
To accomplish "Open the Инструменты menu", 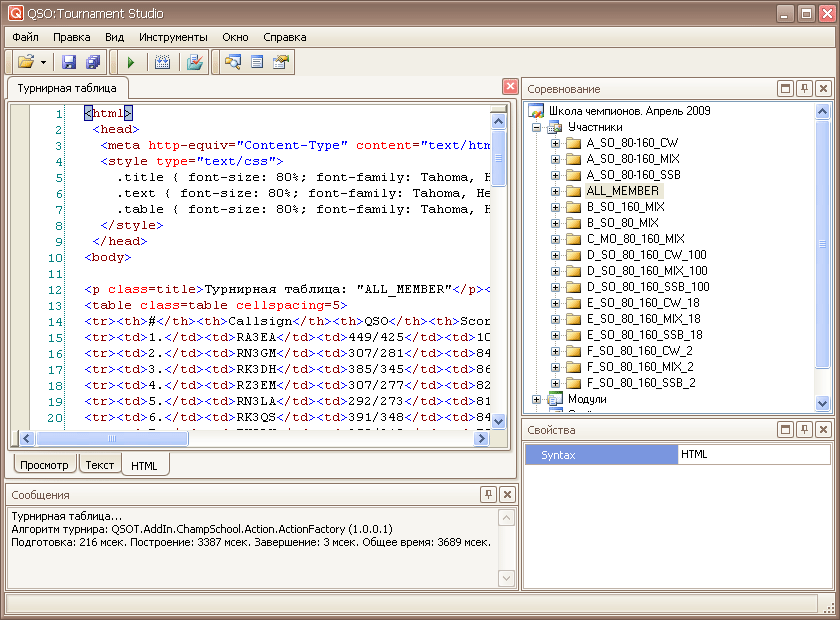I will tap(173, 37).
